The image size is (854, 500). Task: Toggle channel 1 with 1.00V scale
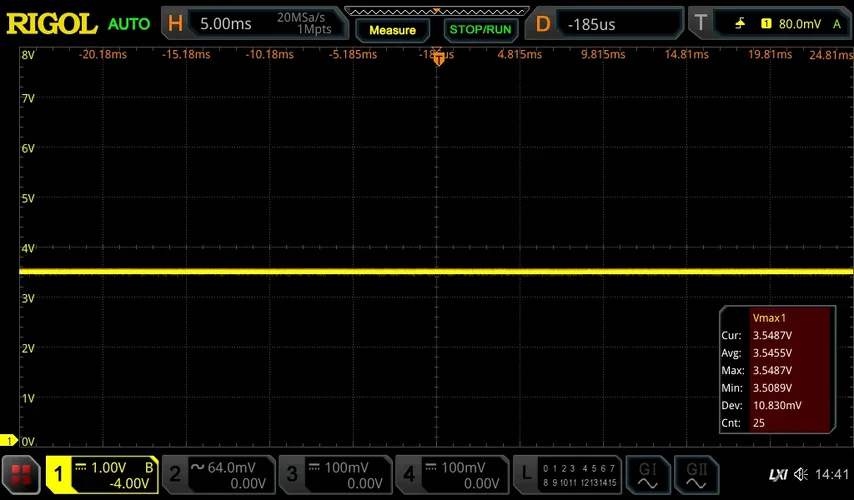102,475
